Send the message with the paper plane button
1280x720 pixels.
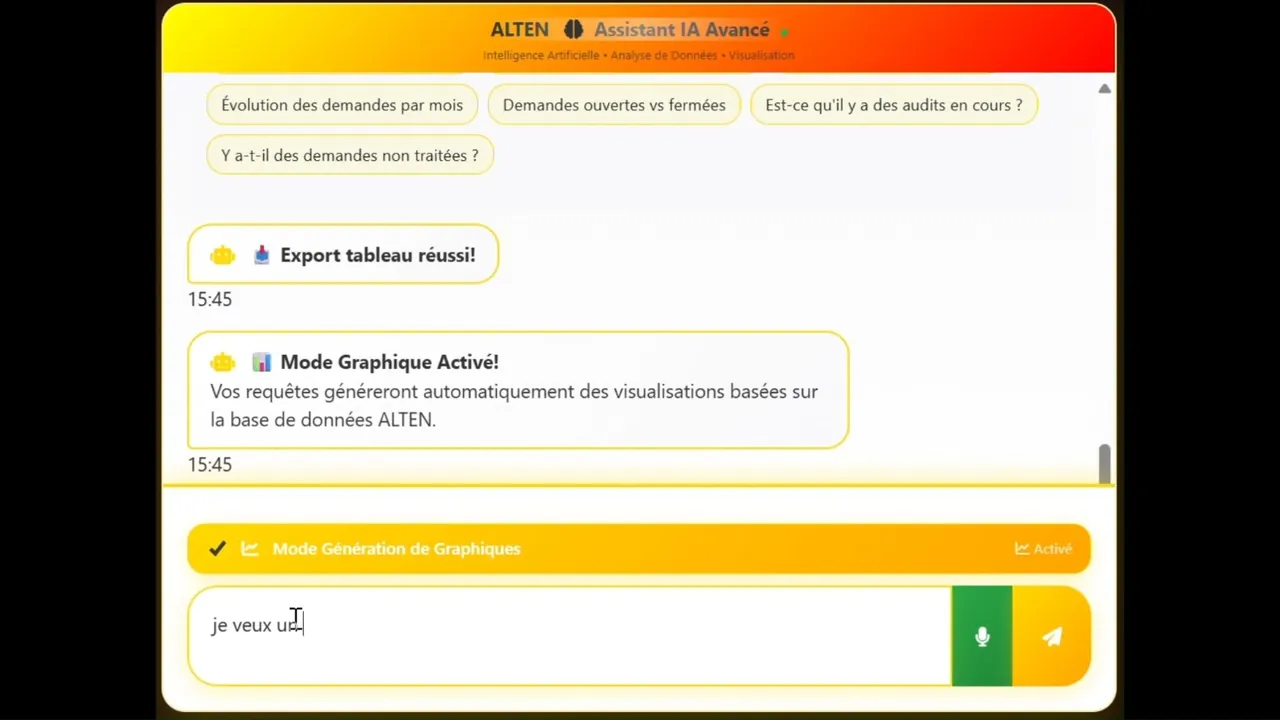pyautogui.click(x=1052, y=636)
